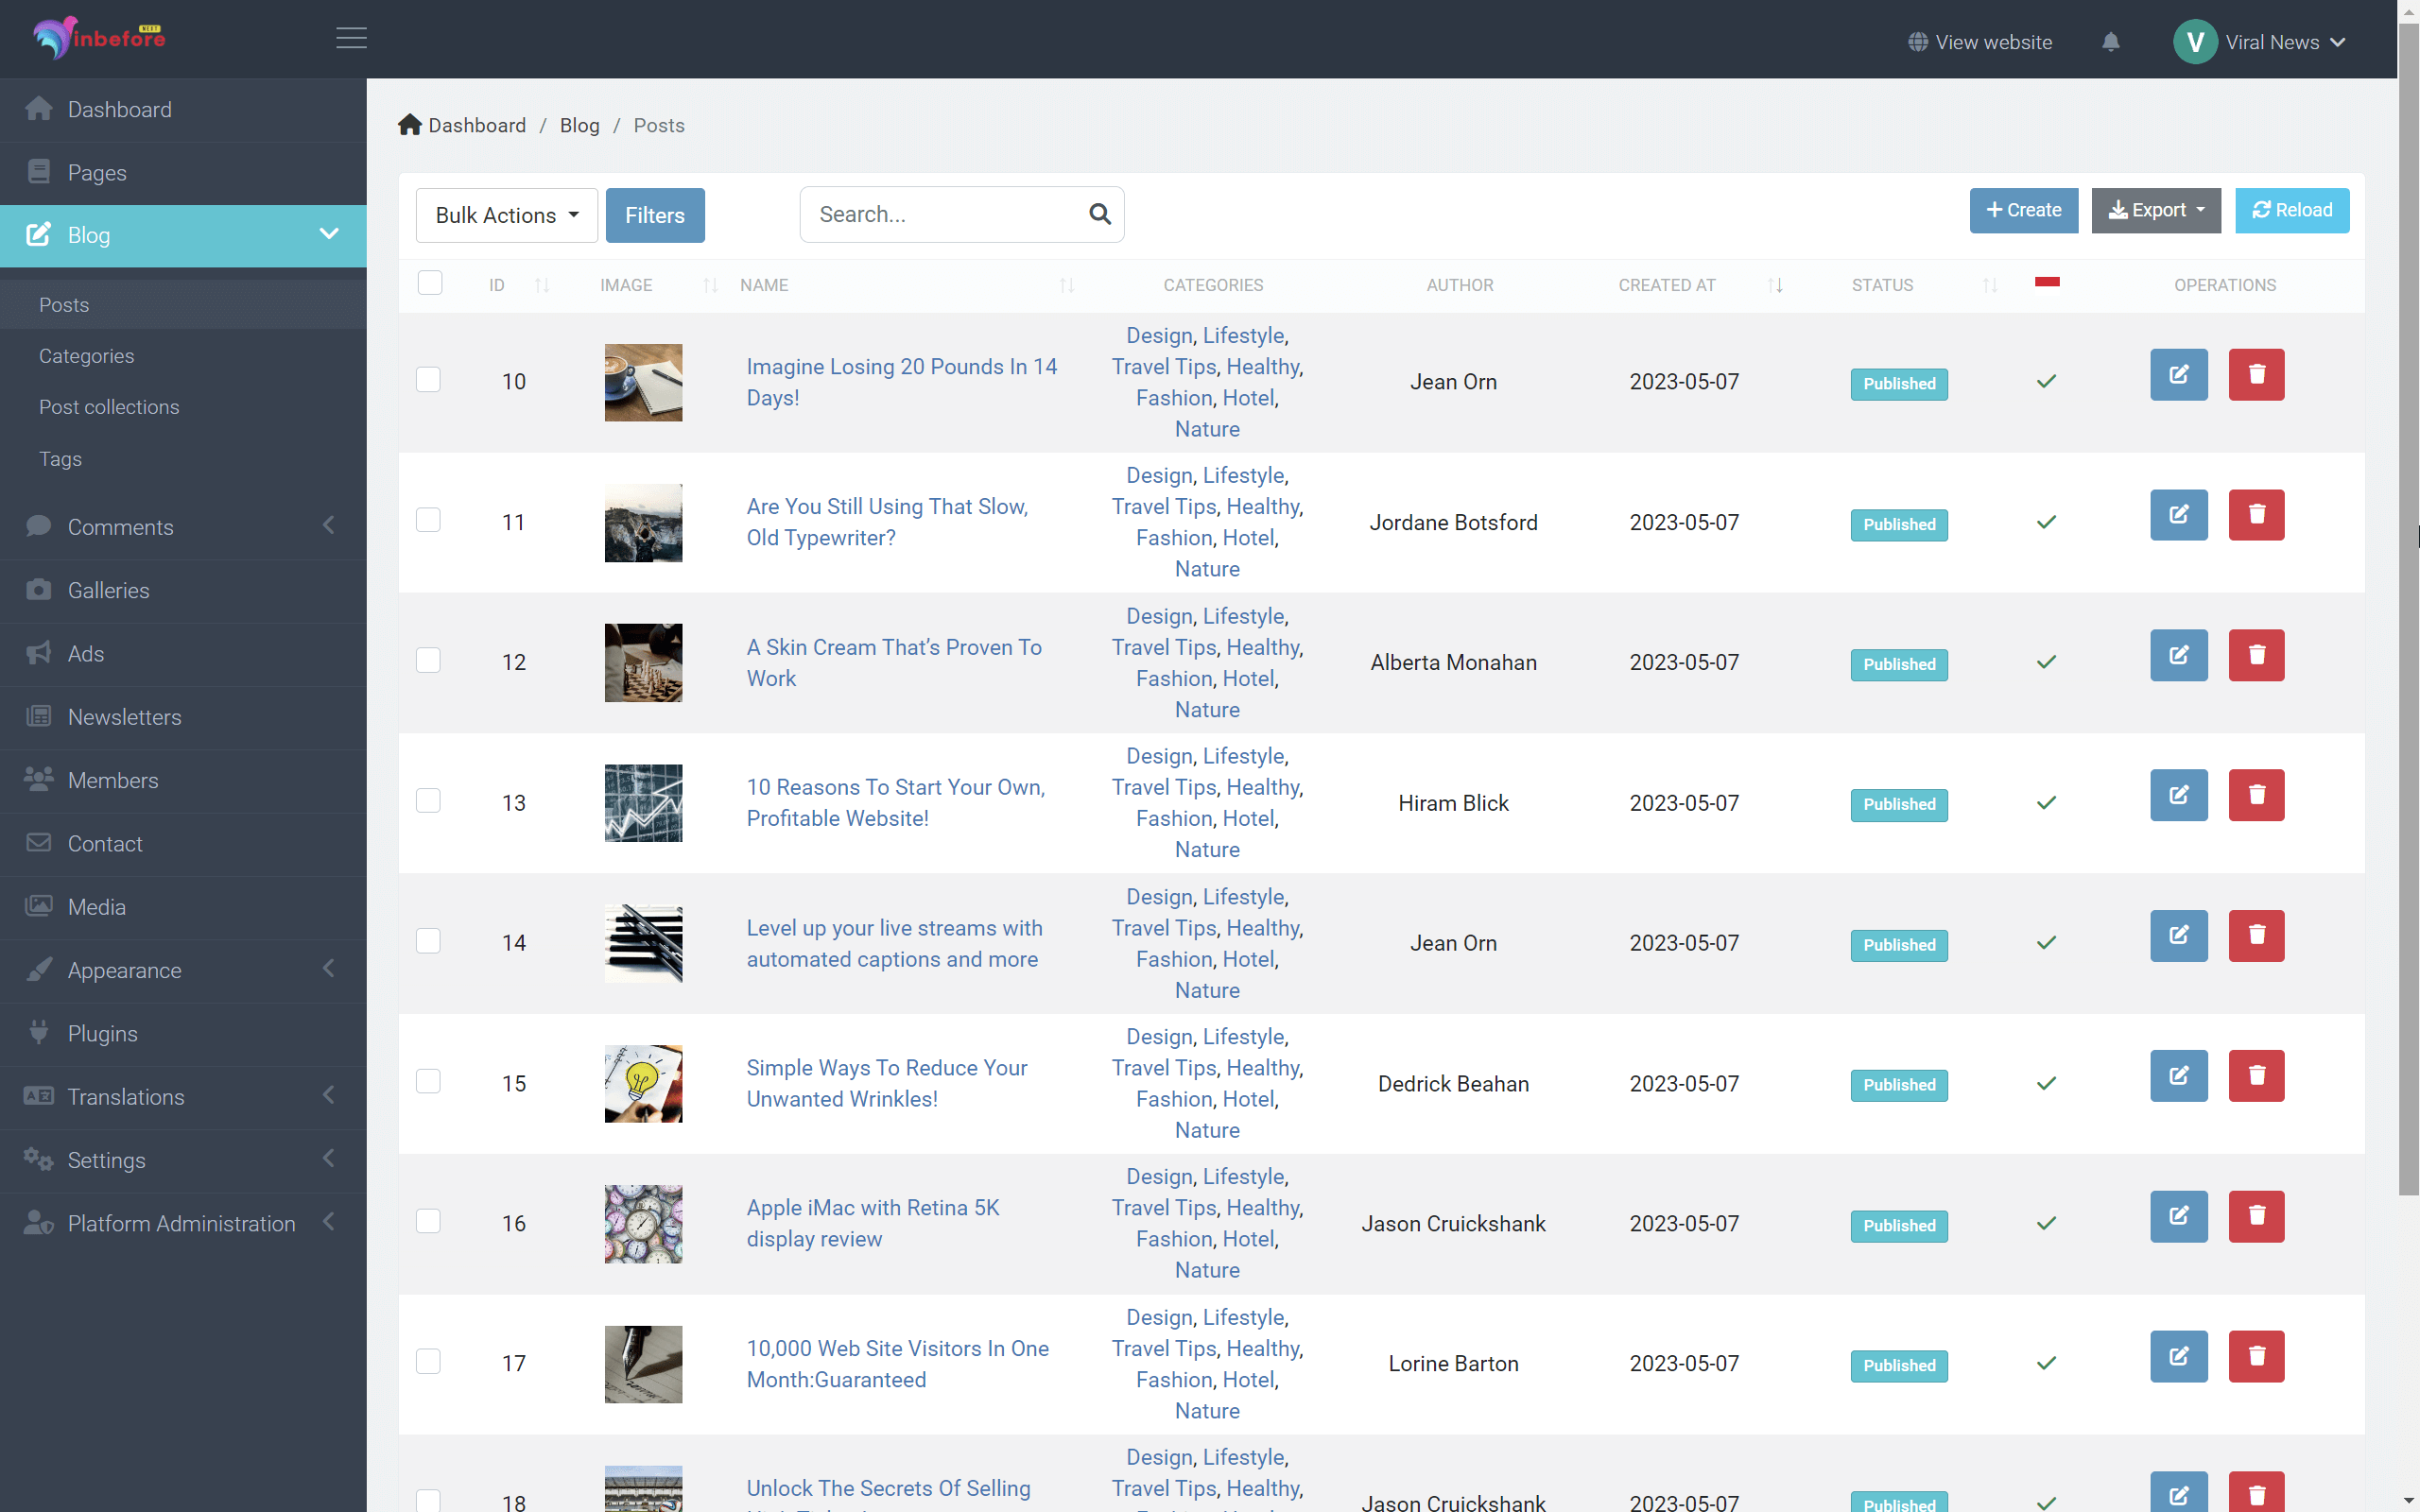
Task: Toggle the hamburger menu icon
Action: (351, 38)
